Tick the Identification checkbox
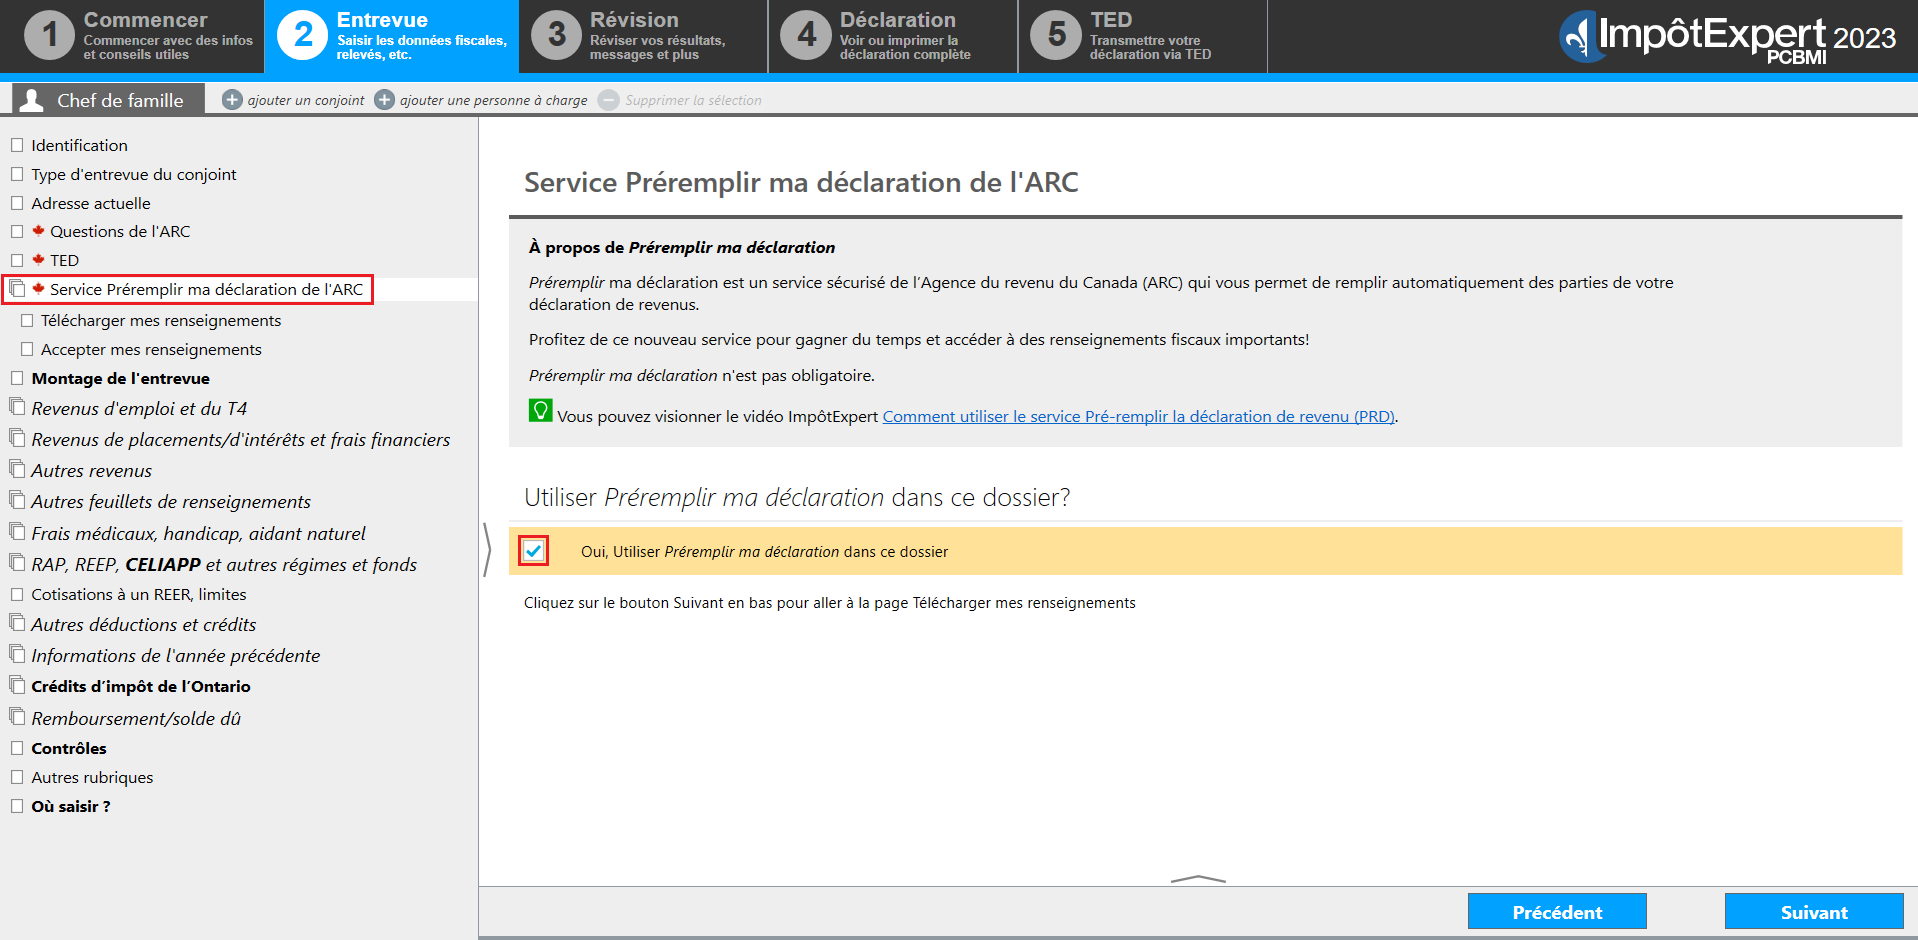The image size is (1918, 940). pyautogui.click(x=17, y=145)
